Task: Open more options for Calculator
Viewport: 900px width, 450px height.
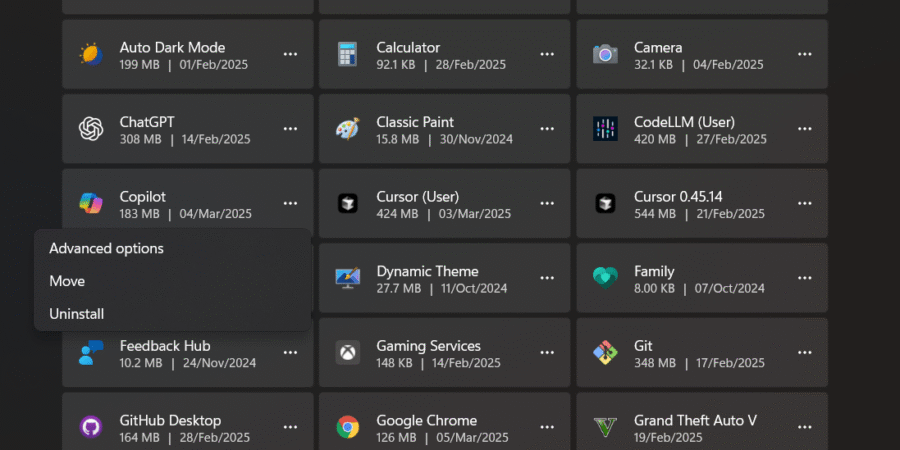Action: pos(547,54)
